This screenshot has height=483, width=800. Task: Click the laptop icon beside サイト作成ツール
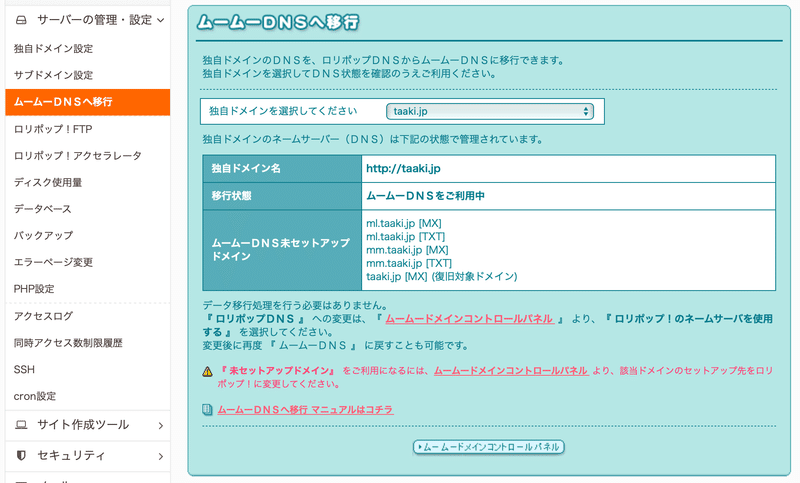tap(21, 425)
